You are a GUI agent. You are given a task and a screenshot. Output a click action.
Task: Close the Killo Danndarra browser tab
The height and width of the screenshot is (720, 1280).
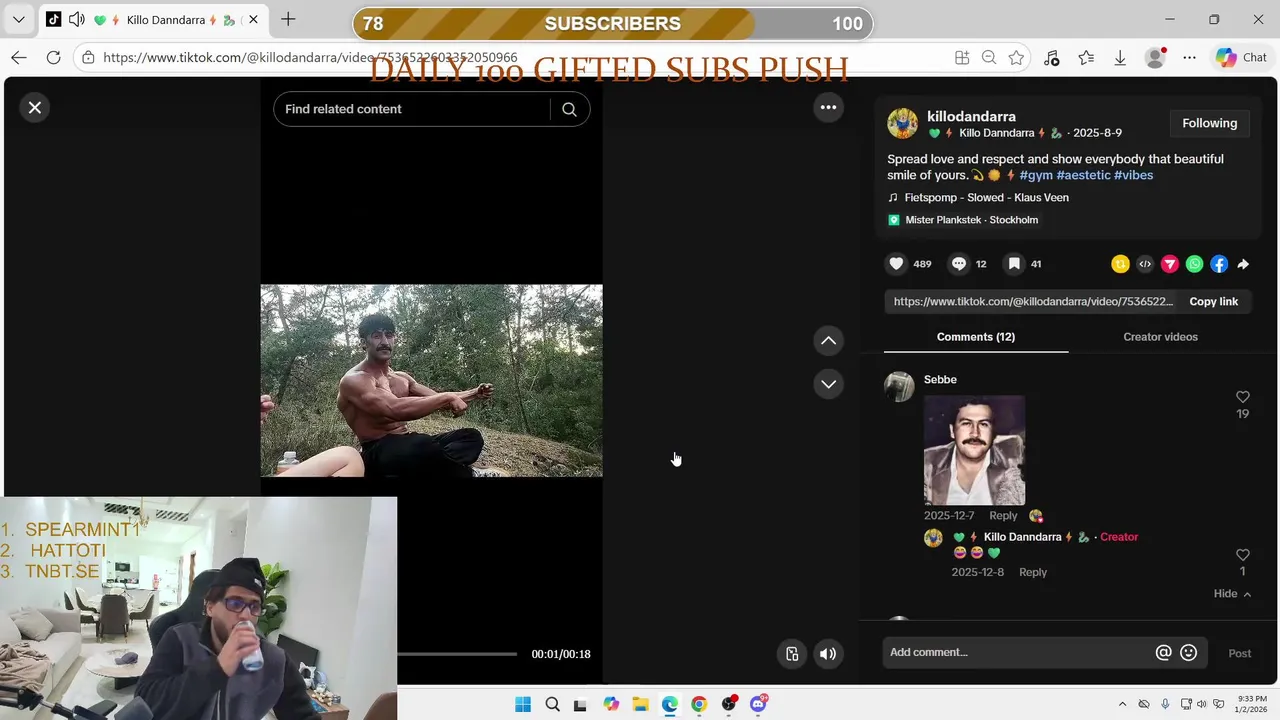click(x=253, y=20)
